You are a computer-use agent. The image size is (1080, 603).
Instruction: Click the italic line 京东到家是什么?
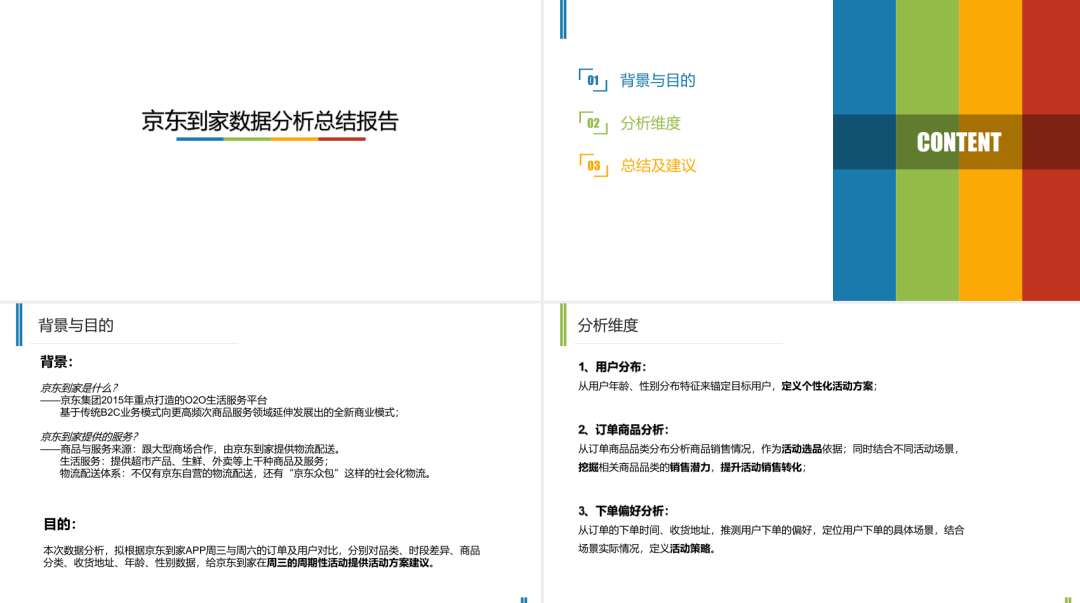[x=79, y=388]
